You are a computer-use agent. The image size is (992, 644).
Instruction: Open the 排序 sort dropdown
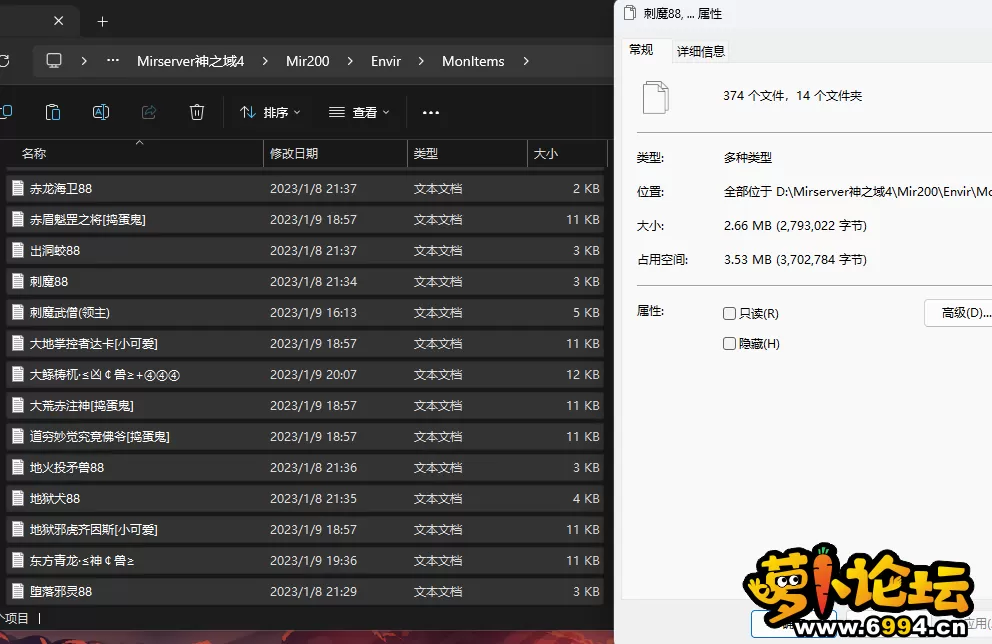pos(270,112)
